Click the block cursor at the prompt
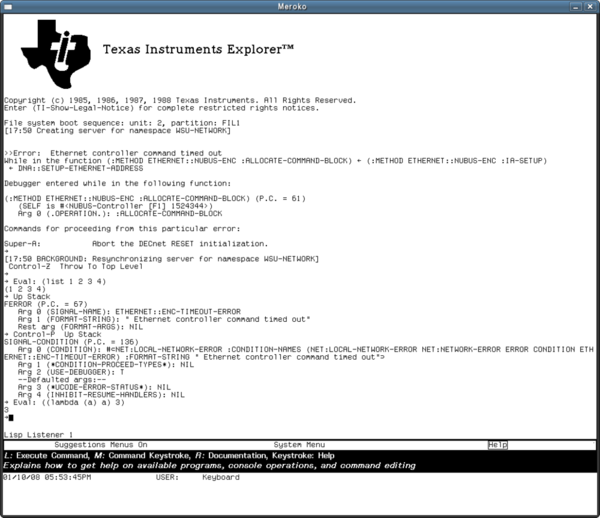This screenshot has width=600, height=518. 11,418
